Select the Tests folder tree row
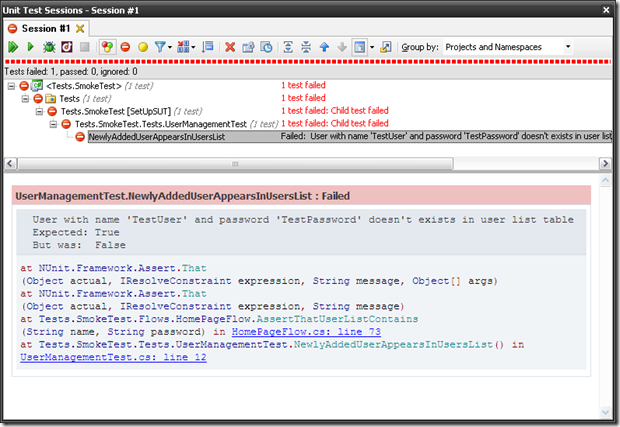Viewport: 620px width, 427px height. coord(85,98)
